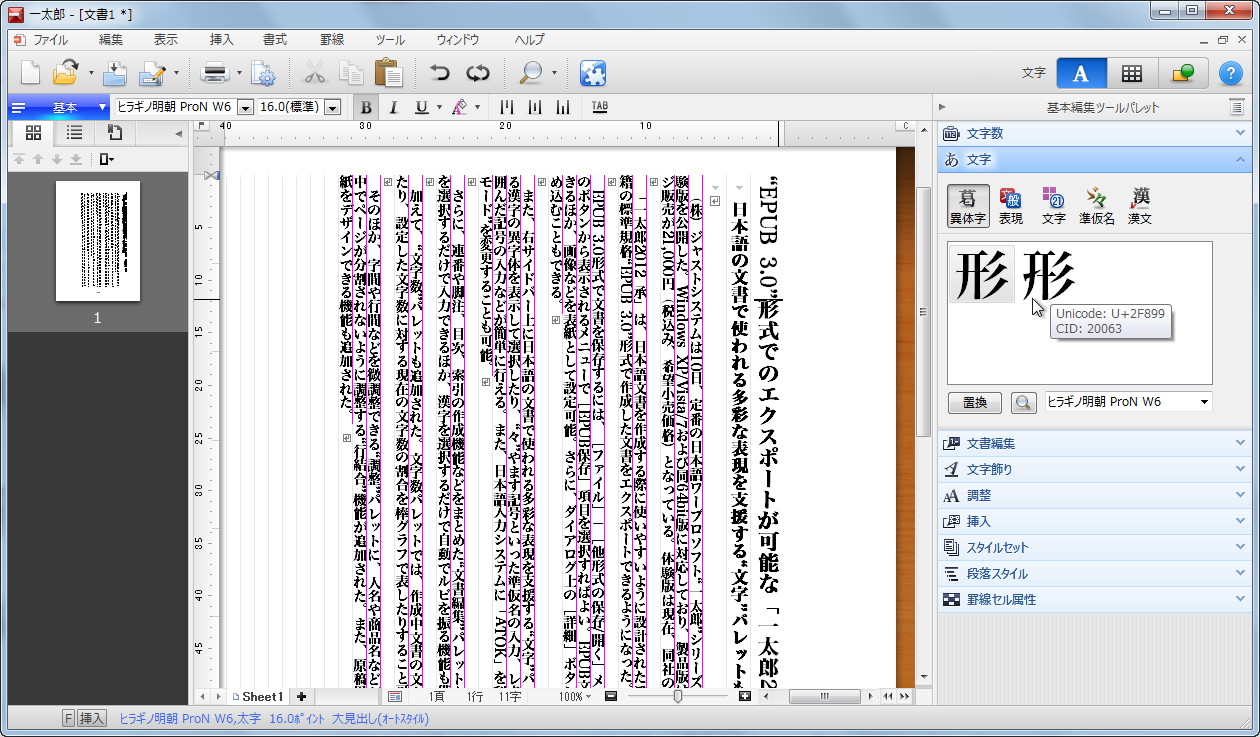Image resolution: width=1260 pixels, height=737 pixels.
Task: Open the text decoration color tool
Action: tap(459, 107)
